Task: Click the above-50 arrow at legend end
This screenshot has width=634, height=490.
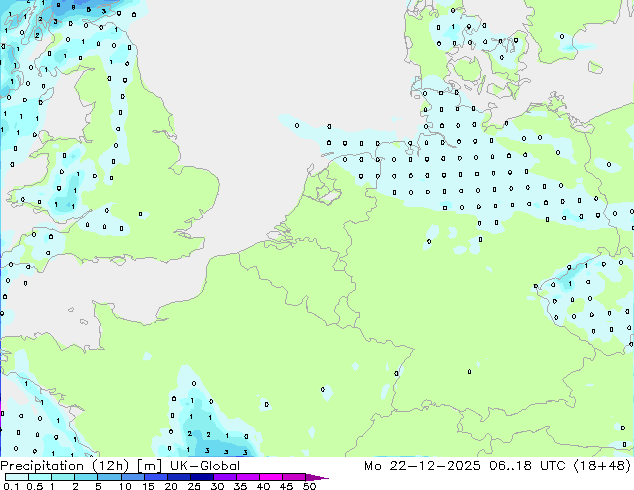Action: pyautogui.click(x=317, y=477)
